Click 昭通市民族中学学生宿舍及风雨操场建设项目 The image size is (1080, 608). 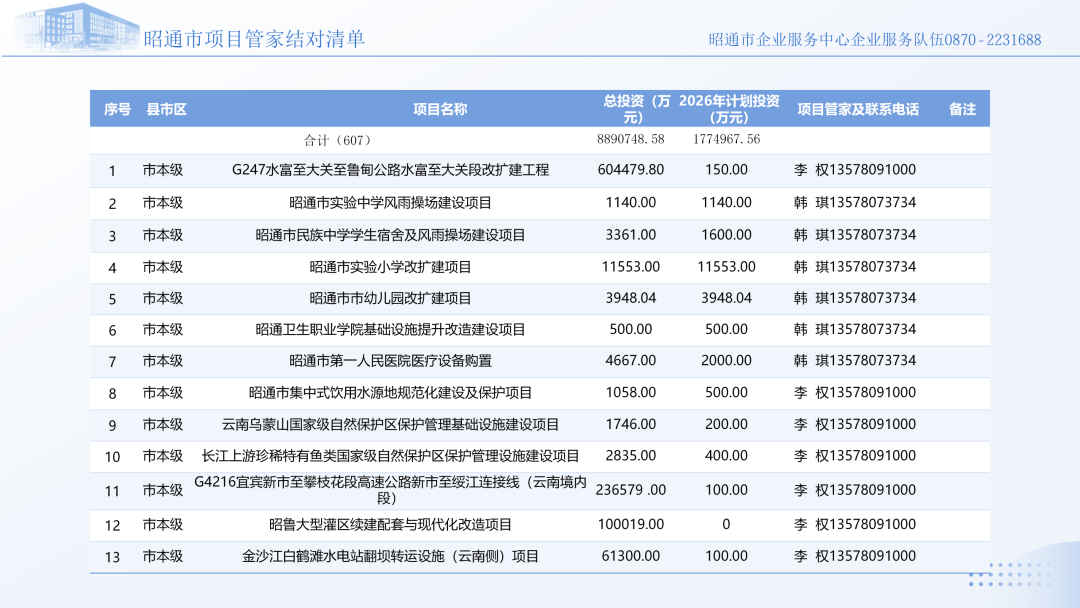click(391, 235)
